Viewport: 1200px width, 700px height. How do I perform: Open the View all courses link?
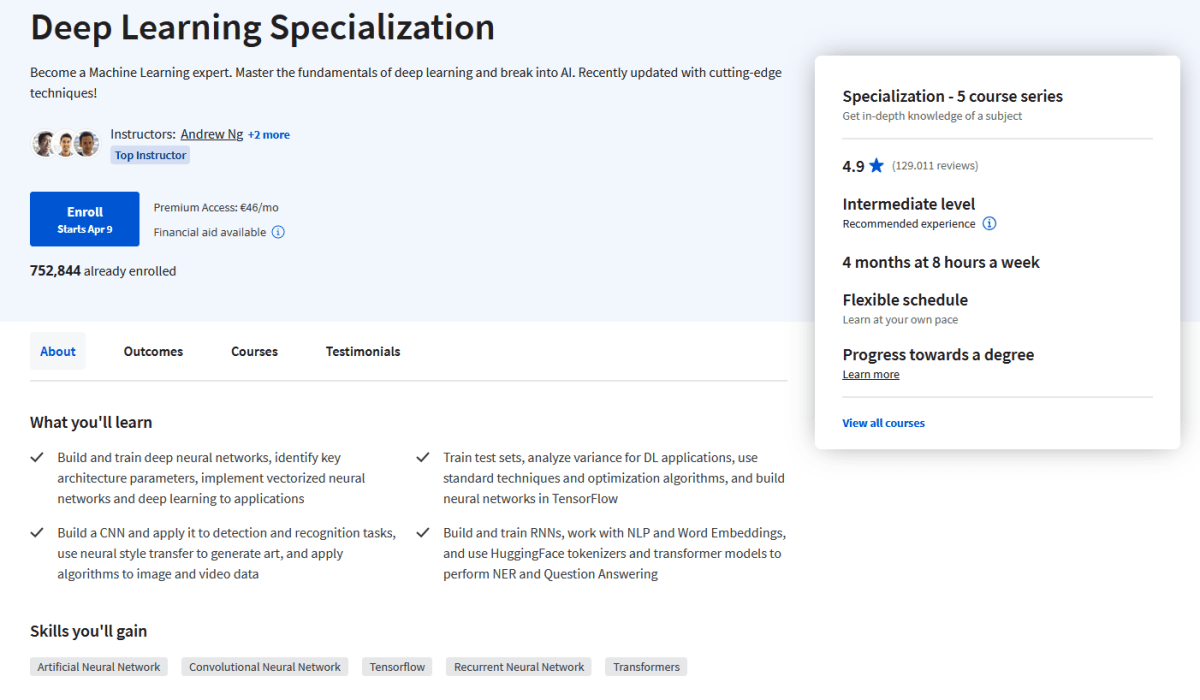pyautogui.click(x=883, y=423)
